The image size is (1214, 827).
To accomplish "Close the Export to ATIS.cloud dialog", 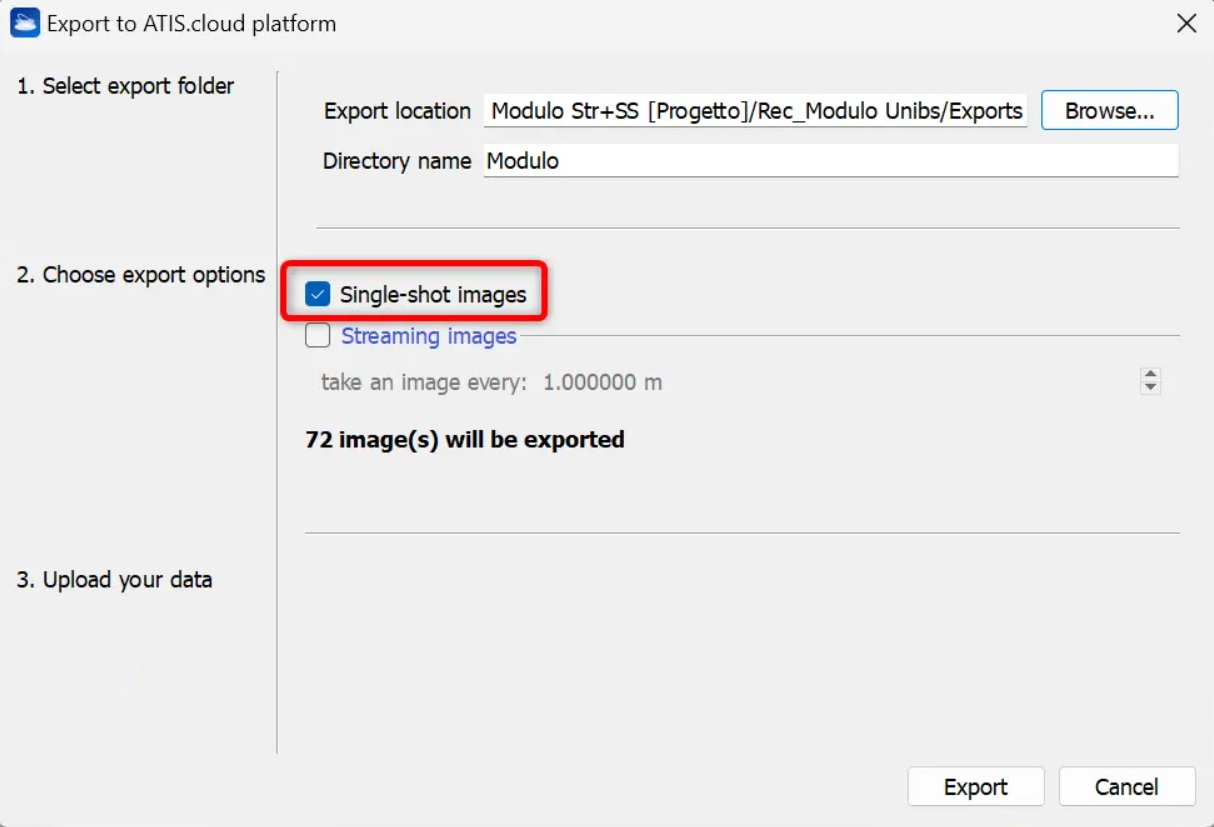I will coord(1186,23).
